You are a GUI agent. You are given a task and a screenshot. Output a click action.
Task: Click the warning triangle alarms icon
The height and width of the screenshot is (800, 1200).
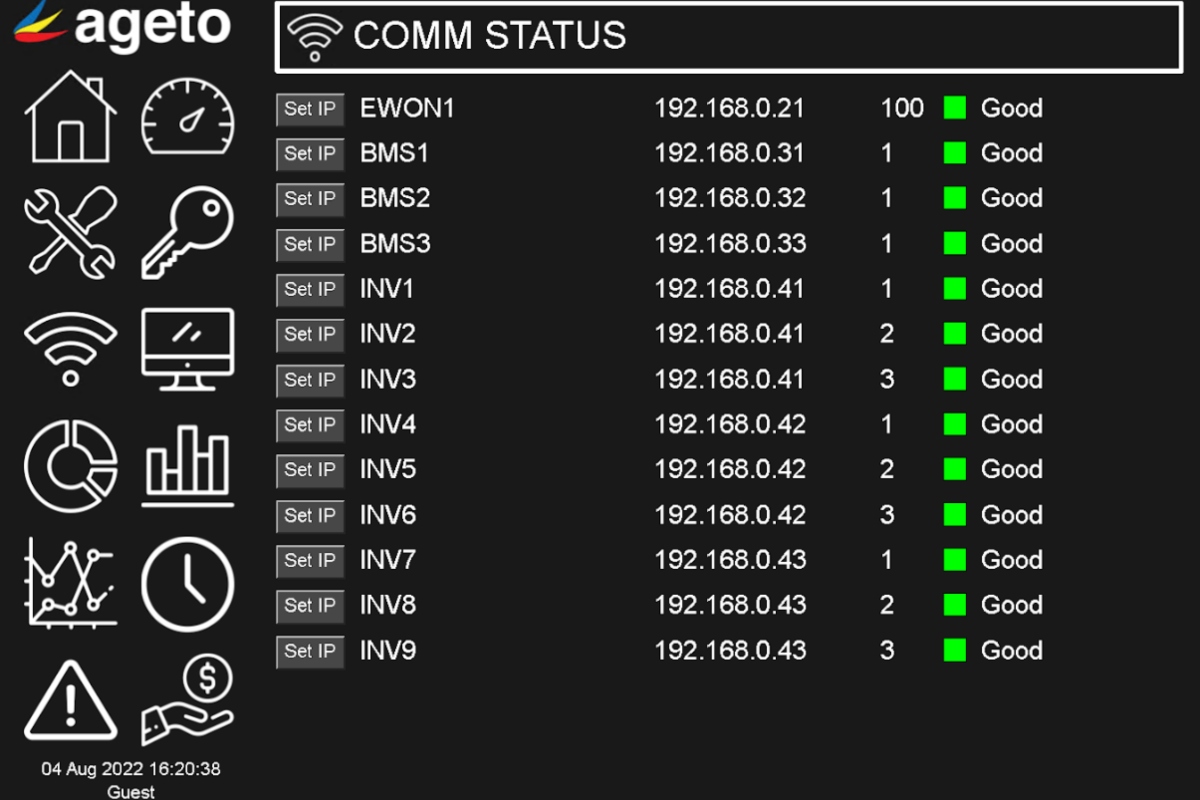70,700
